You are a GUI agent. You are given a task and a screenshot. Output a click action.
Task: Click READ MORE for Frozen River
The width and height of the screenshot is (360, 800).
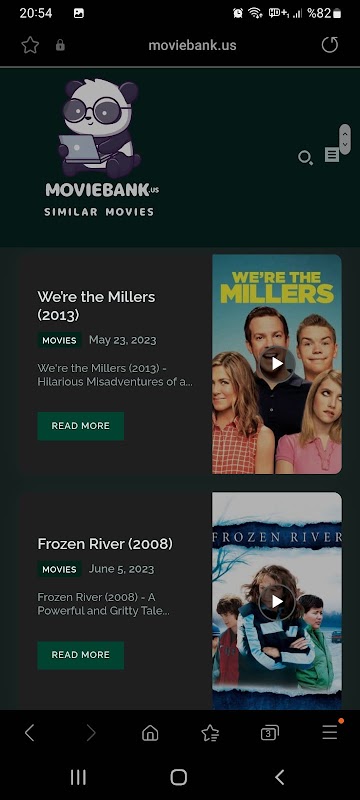(x=81, y=655)
